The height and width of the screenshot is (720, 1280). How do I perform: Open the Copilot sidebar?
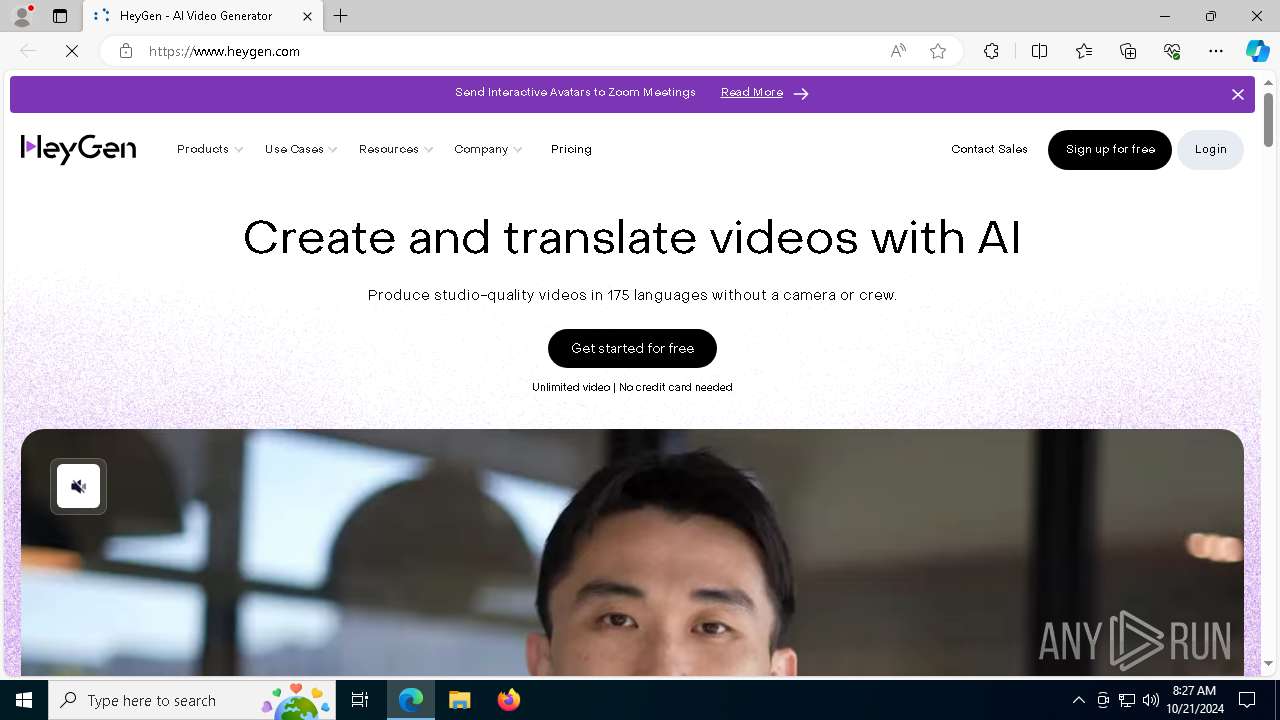(1257, 51)
